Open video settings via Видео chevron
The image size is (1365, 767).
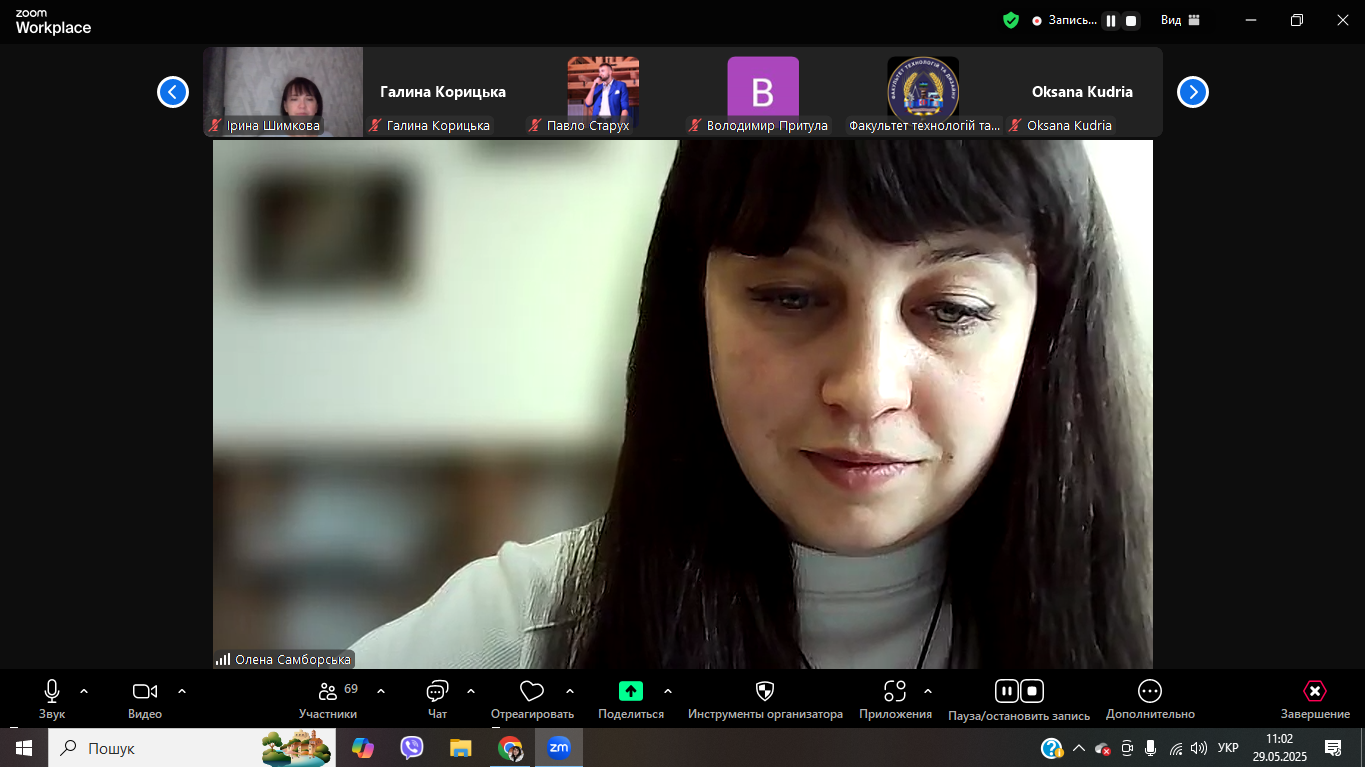pos(181,690)
